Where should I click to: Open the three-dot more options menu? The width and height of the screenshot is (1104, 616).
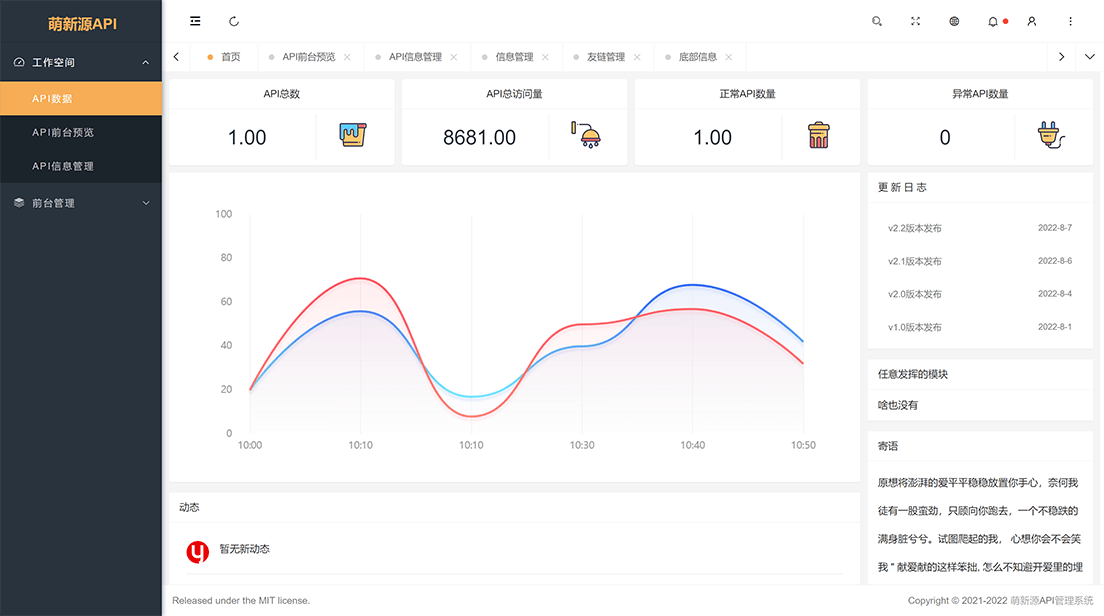coord(1071,21)
